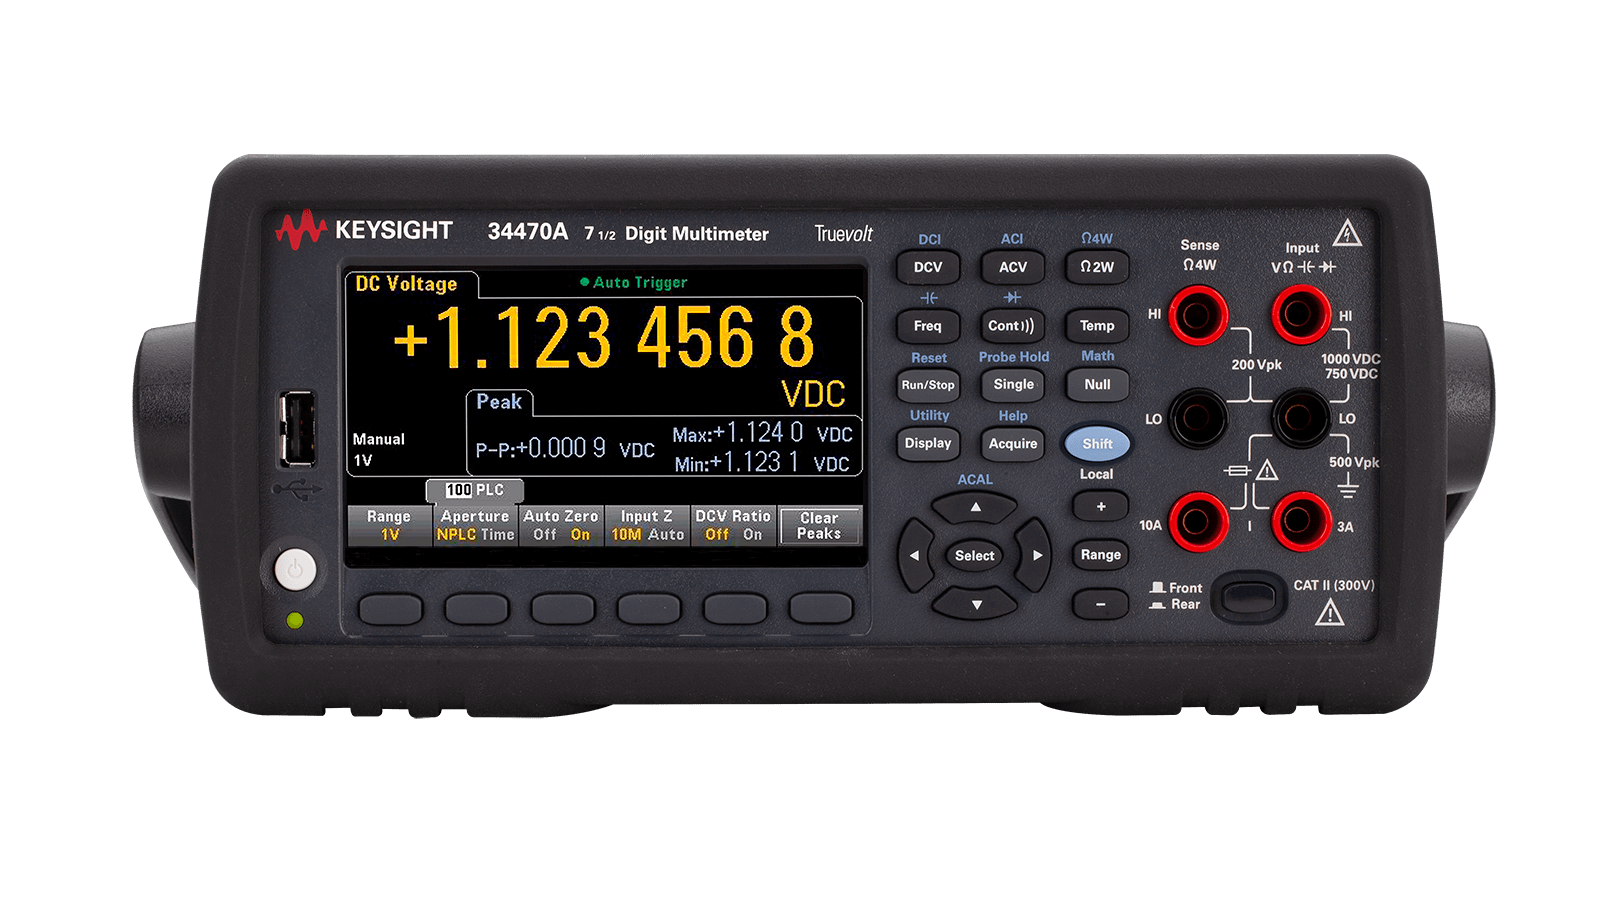Push the up arrow navigation key
This screenshot has width=1600, height=900.
[x=976, y=507]
